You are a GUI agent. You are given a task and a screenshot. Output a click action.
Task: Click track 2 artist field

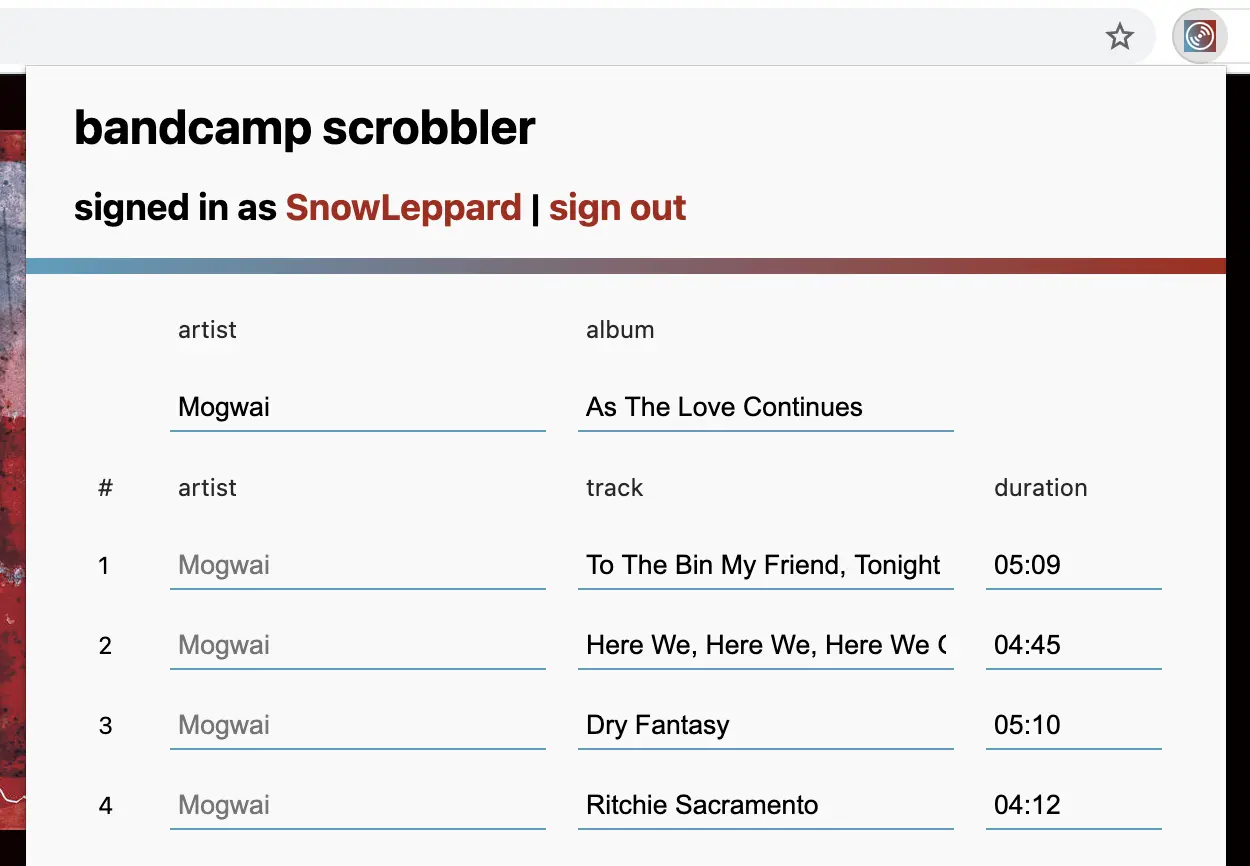[357, 646]
